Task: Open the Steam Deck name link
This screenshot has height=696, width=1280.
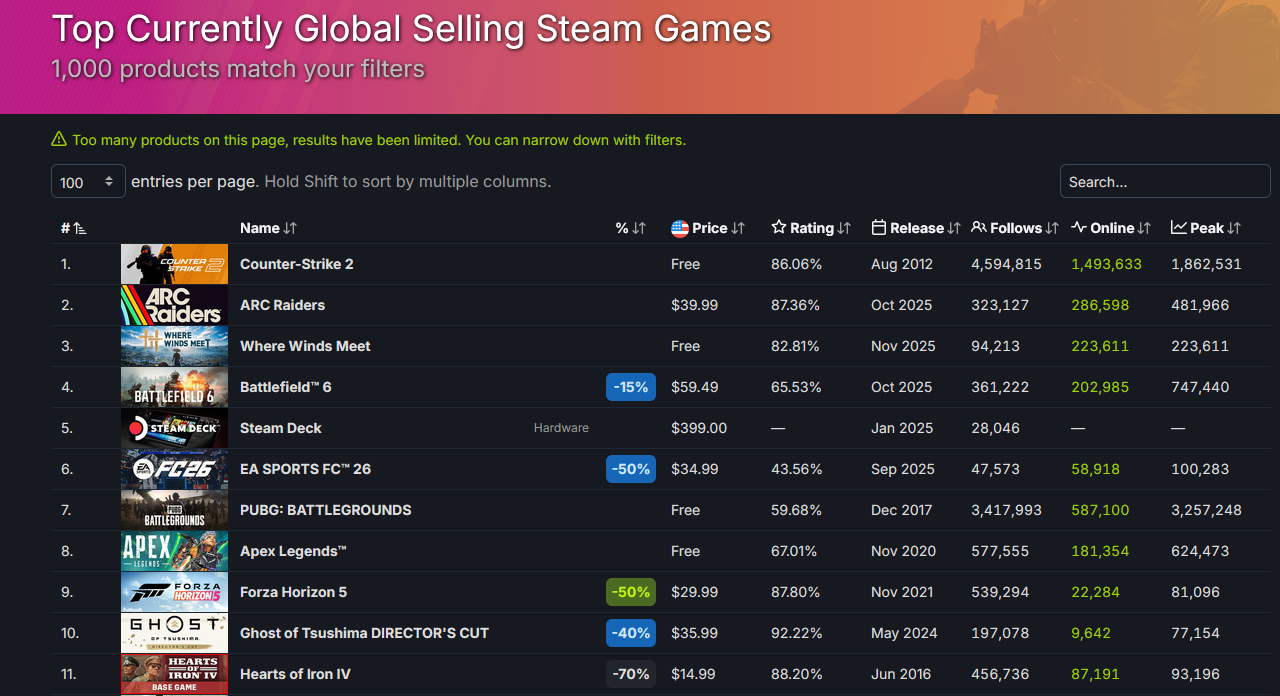Action: tap(281, 428)
